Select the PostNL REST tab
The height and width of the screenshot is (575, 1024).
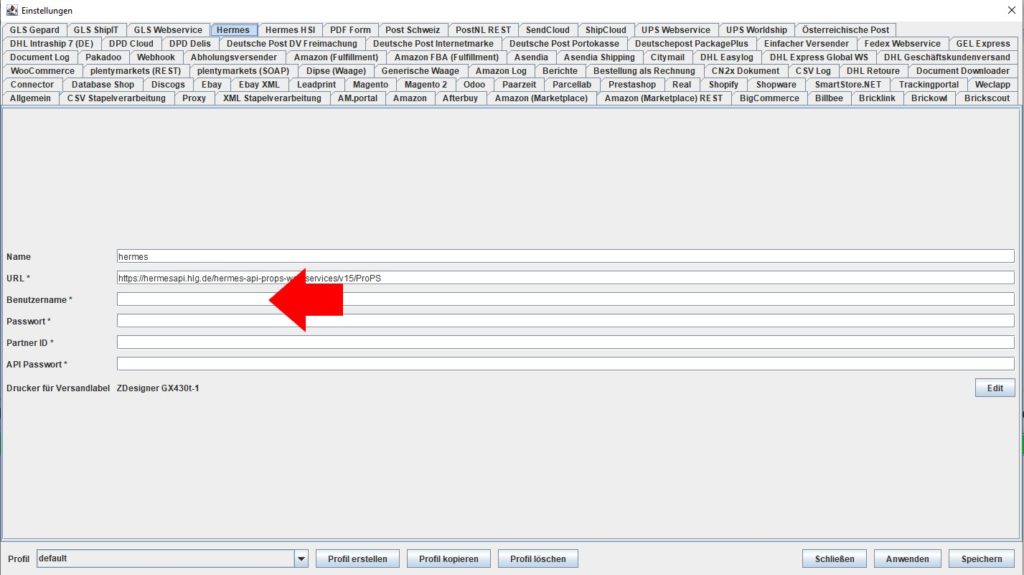[x=483, y=30]
